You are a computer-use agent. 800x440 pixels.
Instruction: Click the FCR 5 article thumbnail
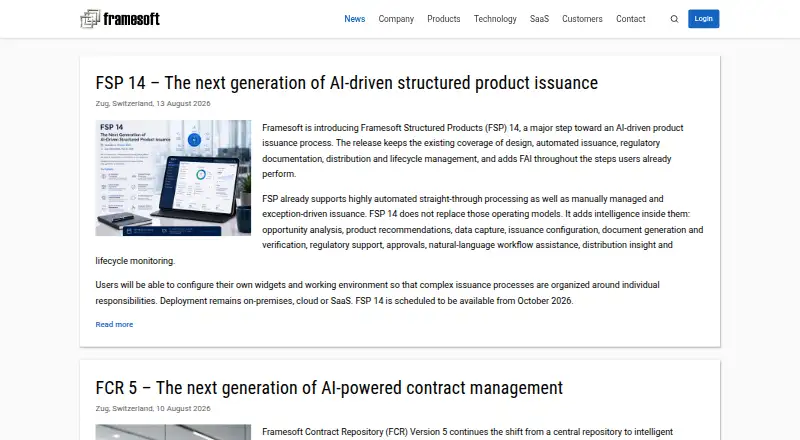point(173,432)
